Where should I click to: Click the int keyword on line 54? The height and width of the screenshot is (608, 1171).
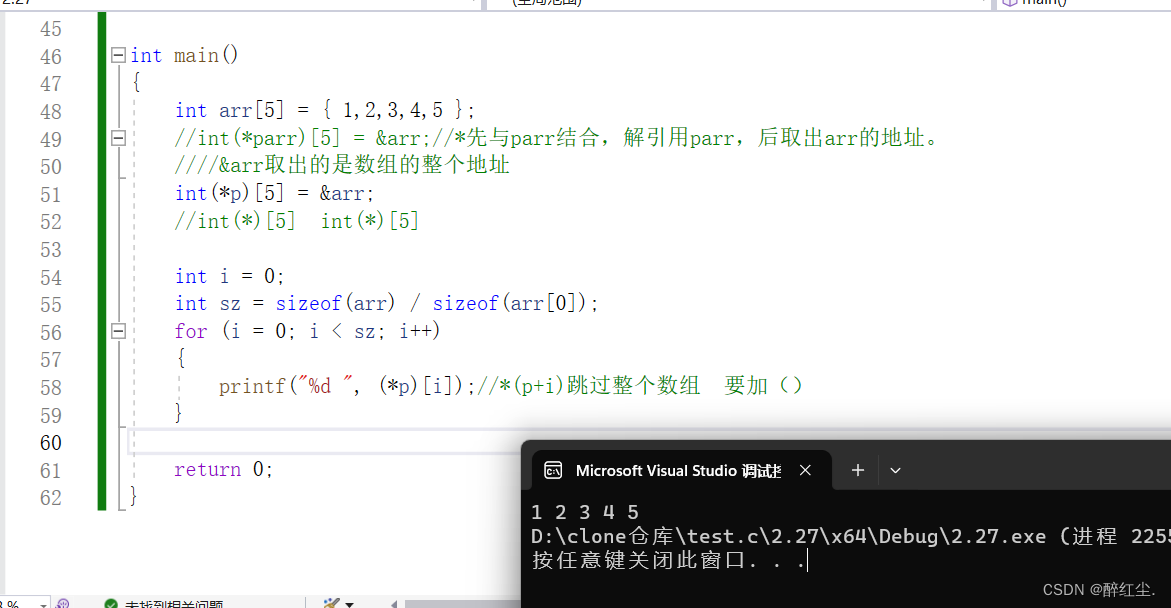pos(190,276)
